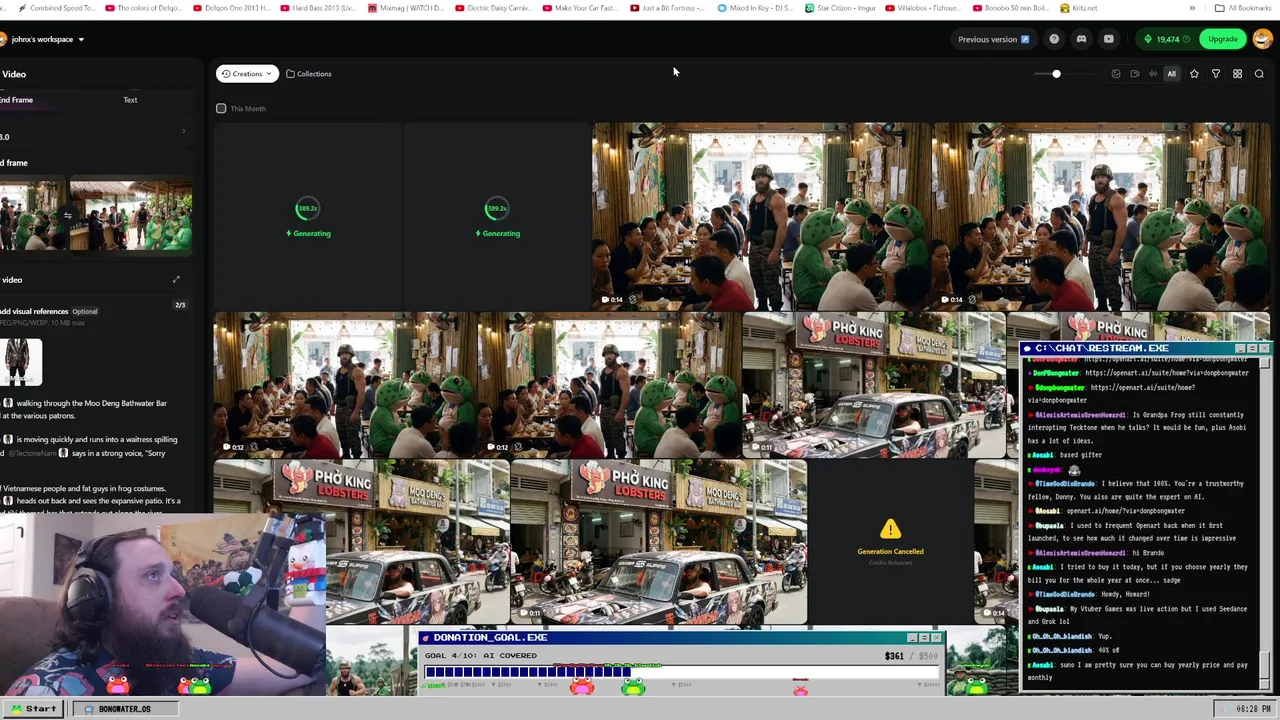Open the help question-mark icon
This screenshot has width=1280, height=720.
(x=1054, y=39)
